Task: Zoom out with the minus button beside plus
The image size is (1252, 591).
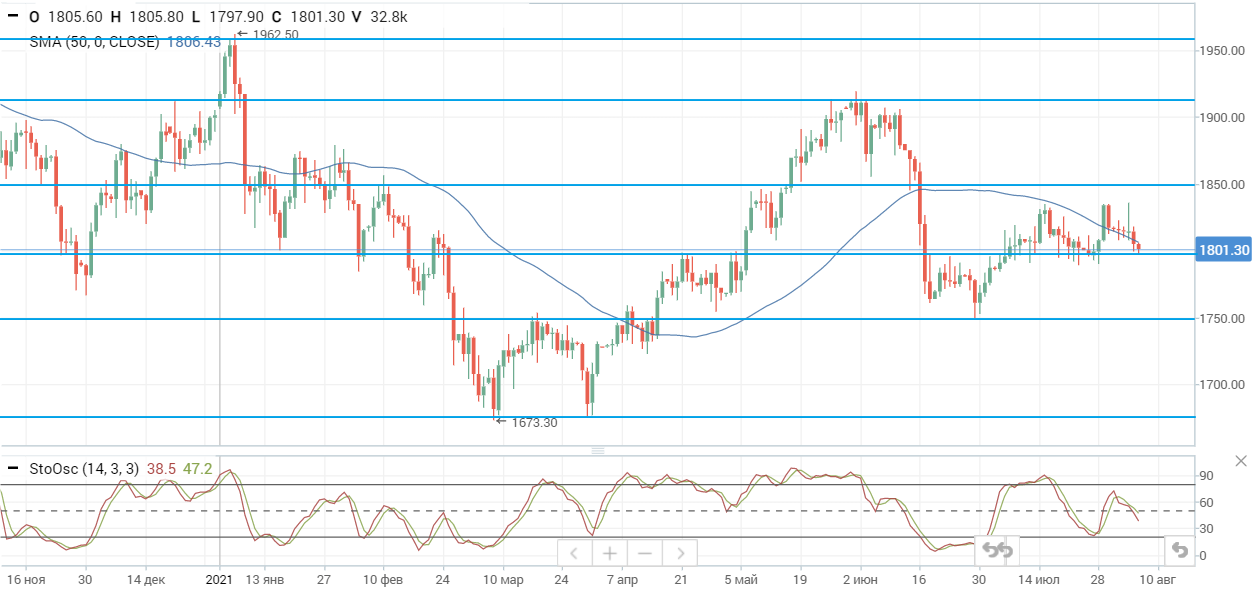Action: click(x=644, y=553)
